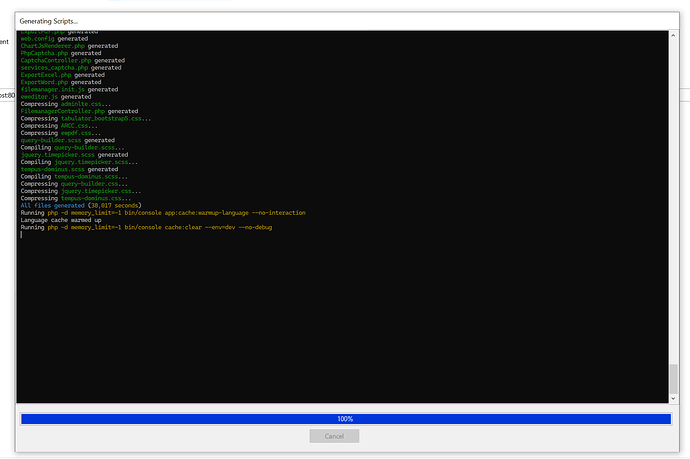The image size is (690, 459).
Task: Click the Cancel button below progress bar
Action: pos(334,436)
